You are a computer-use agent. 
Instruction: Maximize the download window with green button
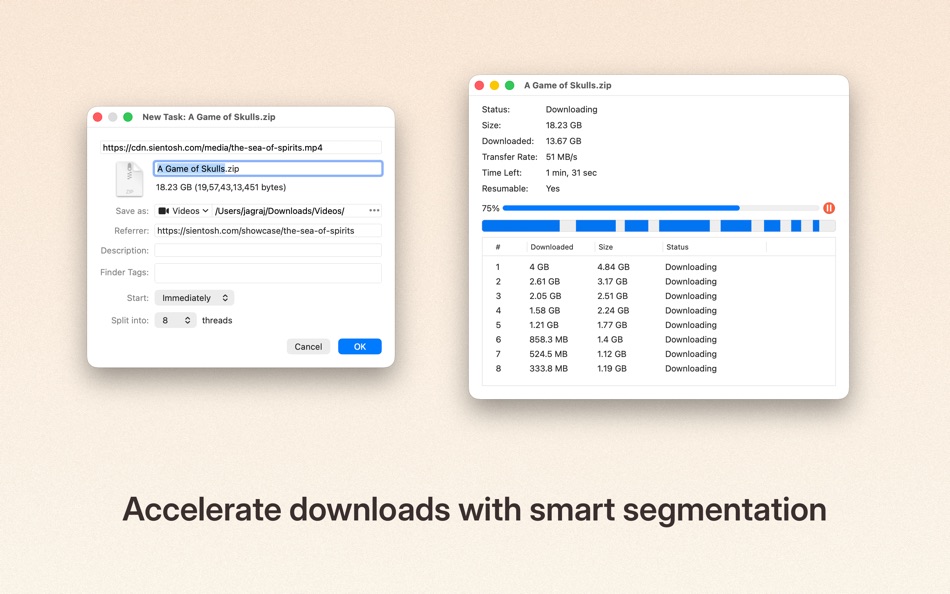[x=510, y=85]
